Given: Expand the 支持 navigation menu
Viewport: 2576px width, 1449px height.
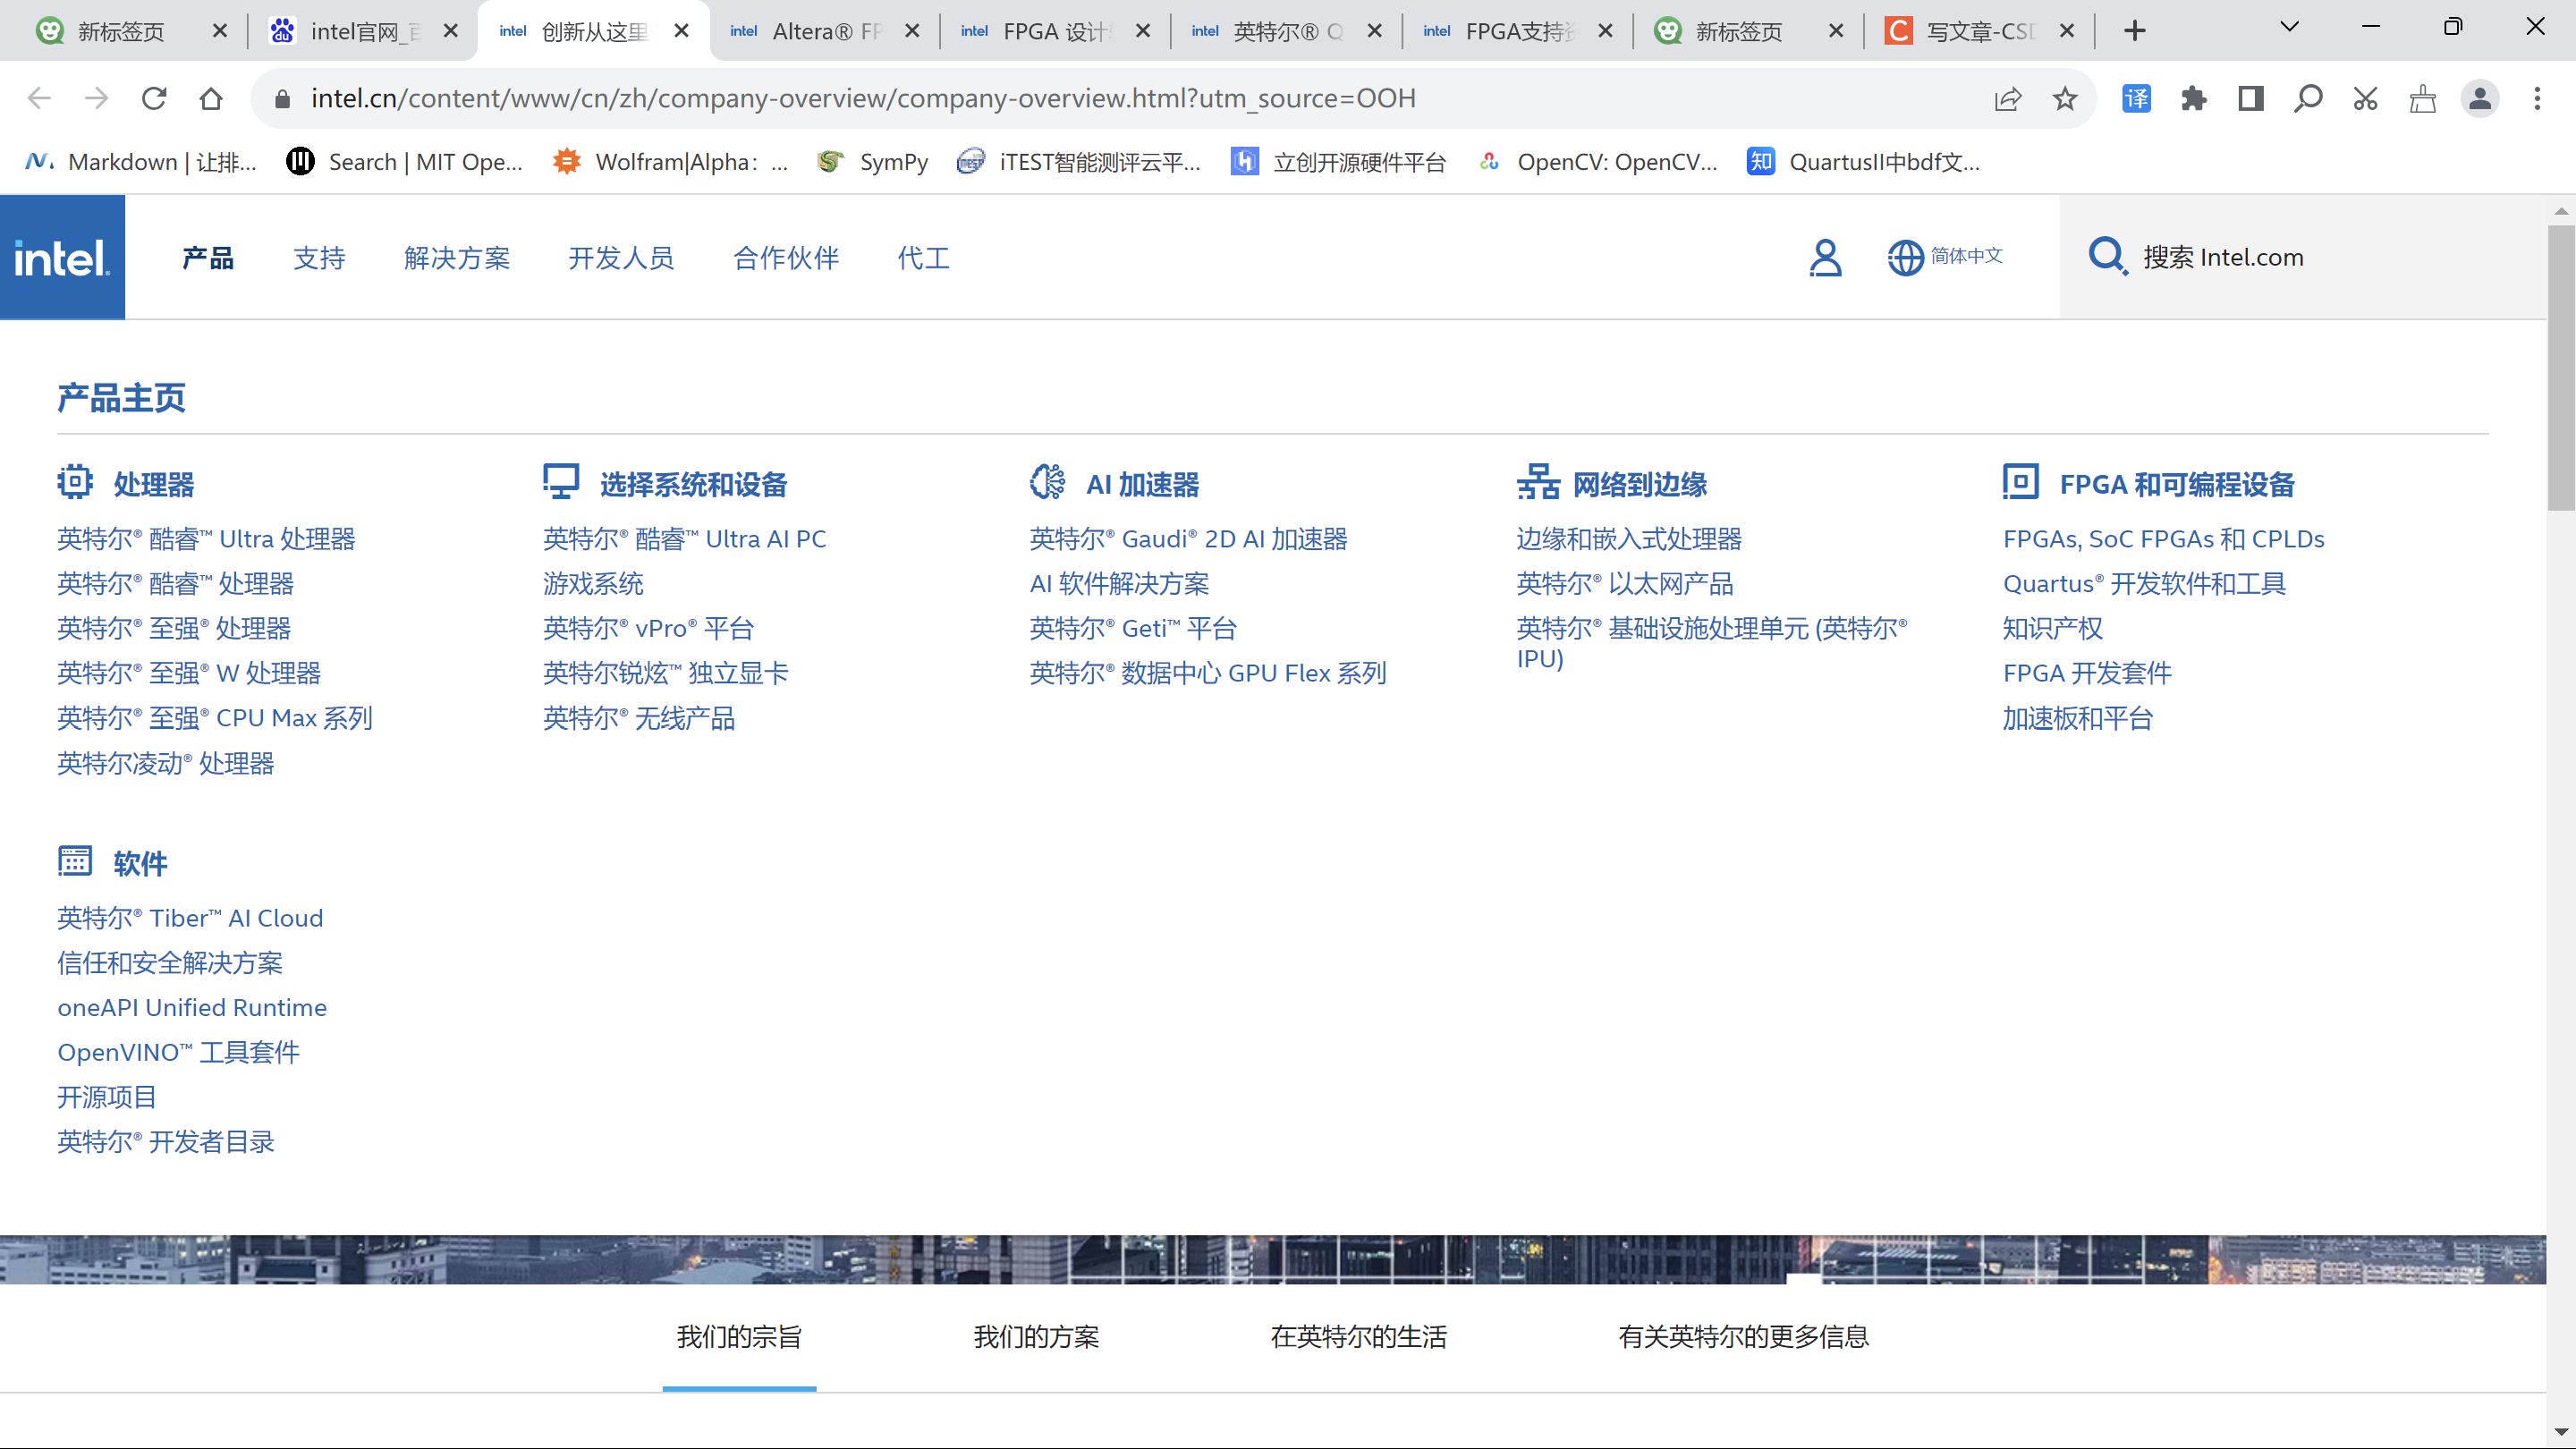Looking at the screenshot, I should click(x=319, y=258).
